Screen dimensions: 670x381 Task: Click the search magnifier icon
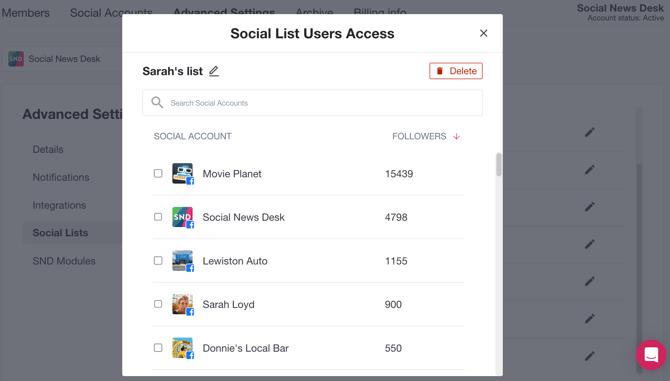tap(157, 103)
